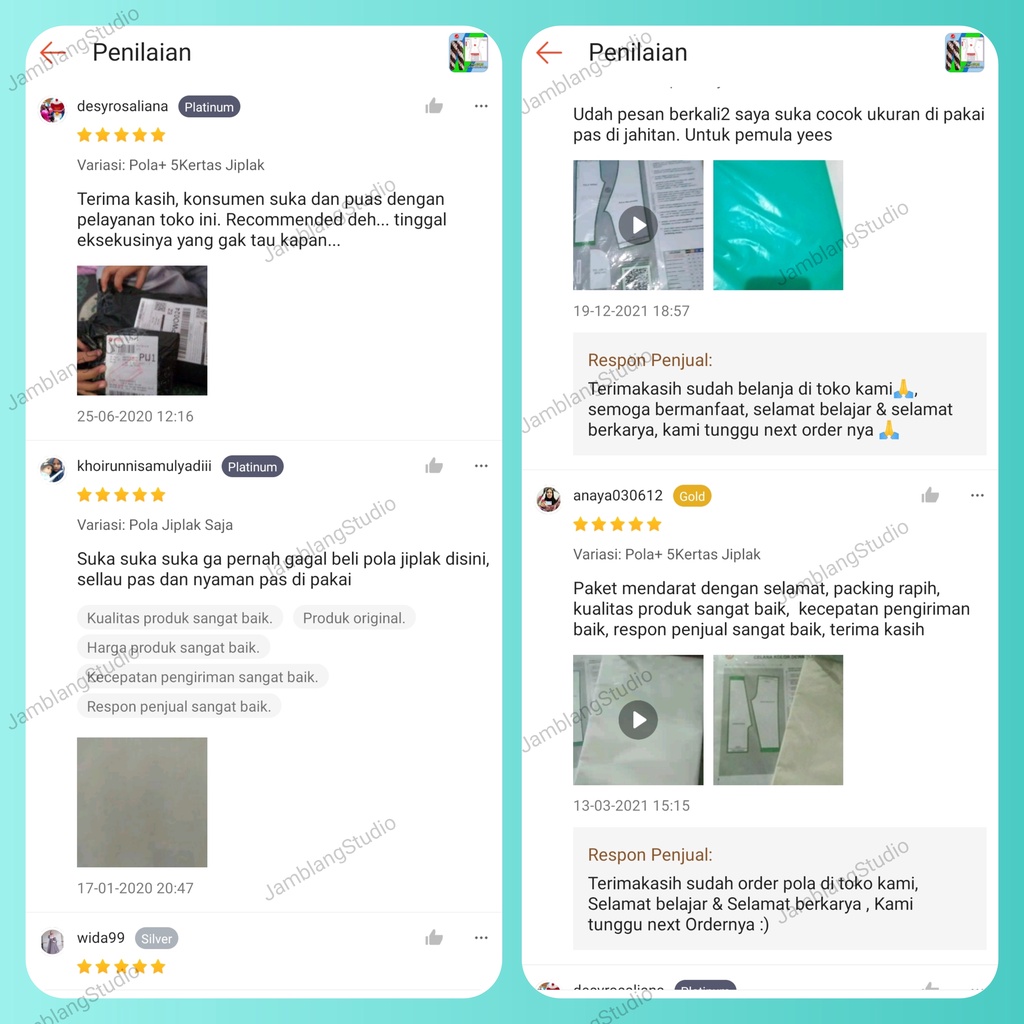Open khoirunnisamulyadiii's gray review photo
Screen dimensions: 1024x1024
tap(142, 802)
